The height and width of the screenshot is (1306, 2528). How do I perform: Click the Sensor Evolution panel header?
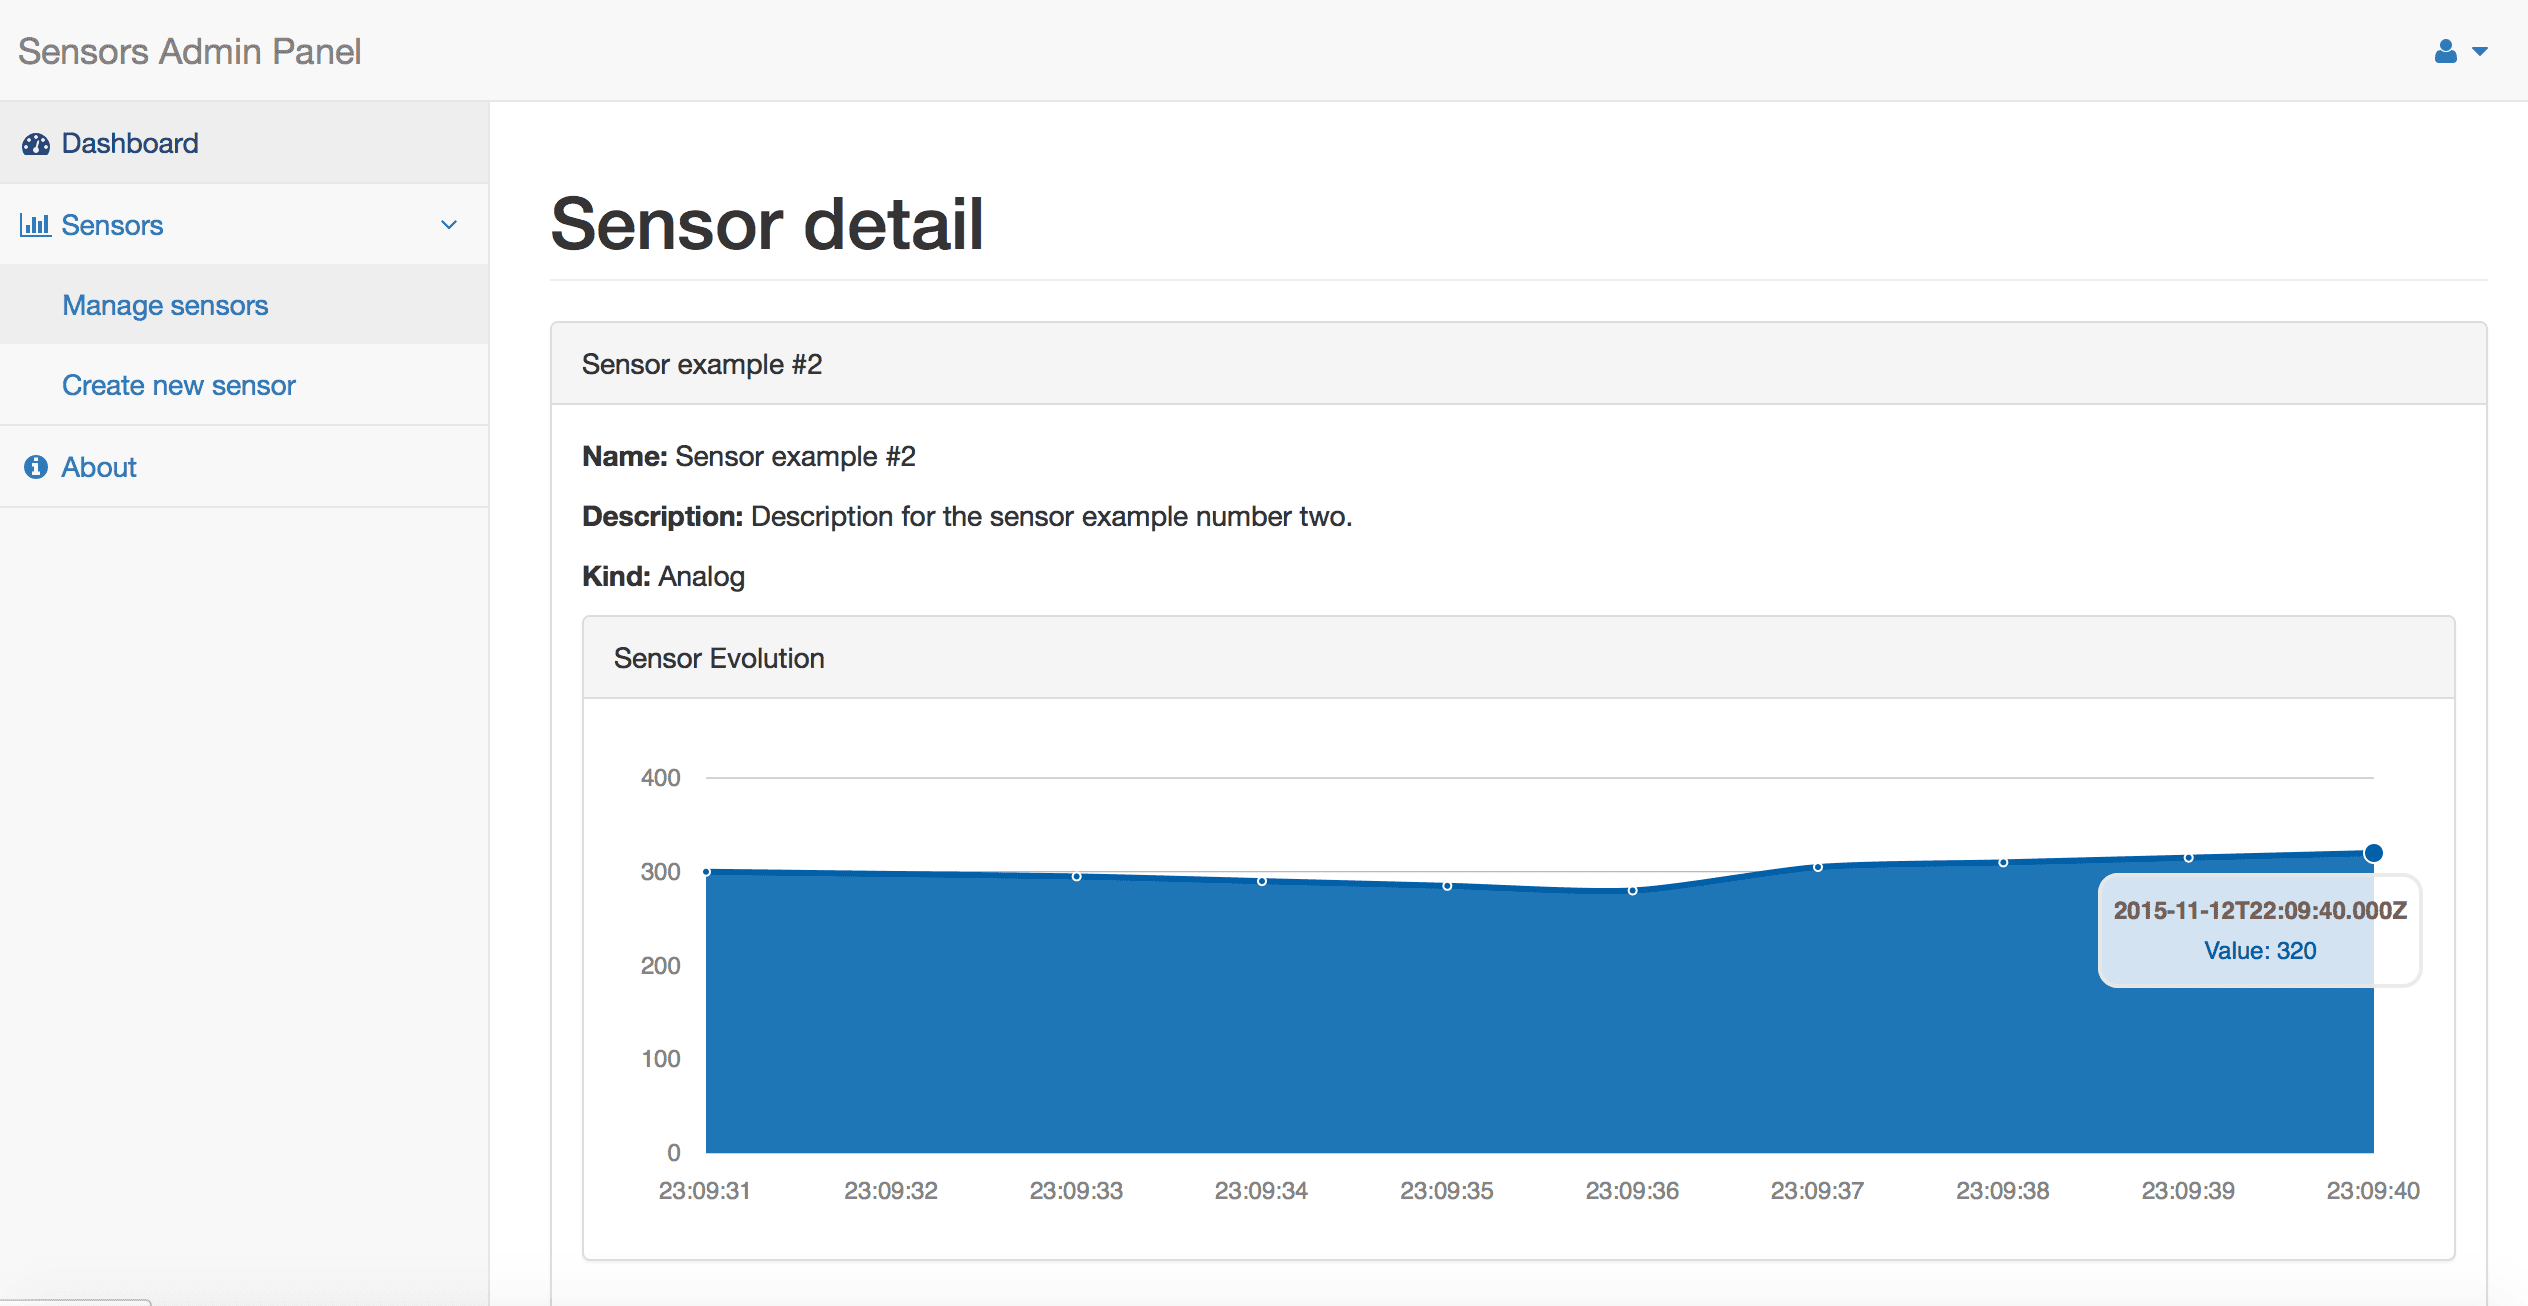coord(719,657)
